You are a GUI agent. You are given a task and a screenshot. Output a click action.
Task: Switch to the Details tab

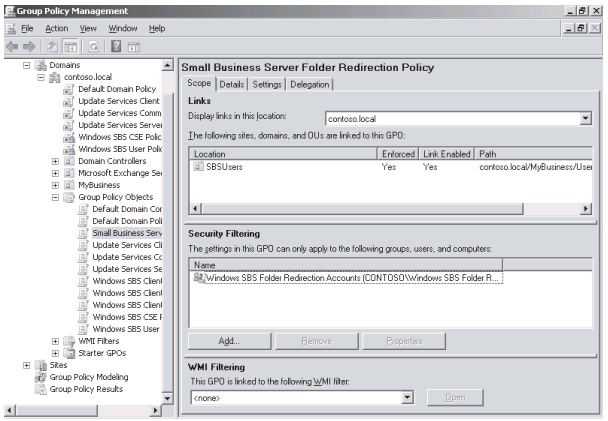(x=231, y=84)
